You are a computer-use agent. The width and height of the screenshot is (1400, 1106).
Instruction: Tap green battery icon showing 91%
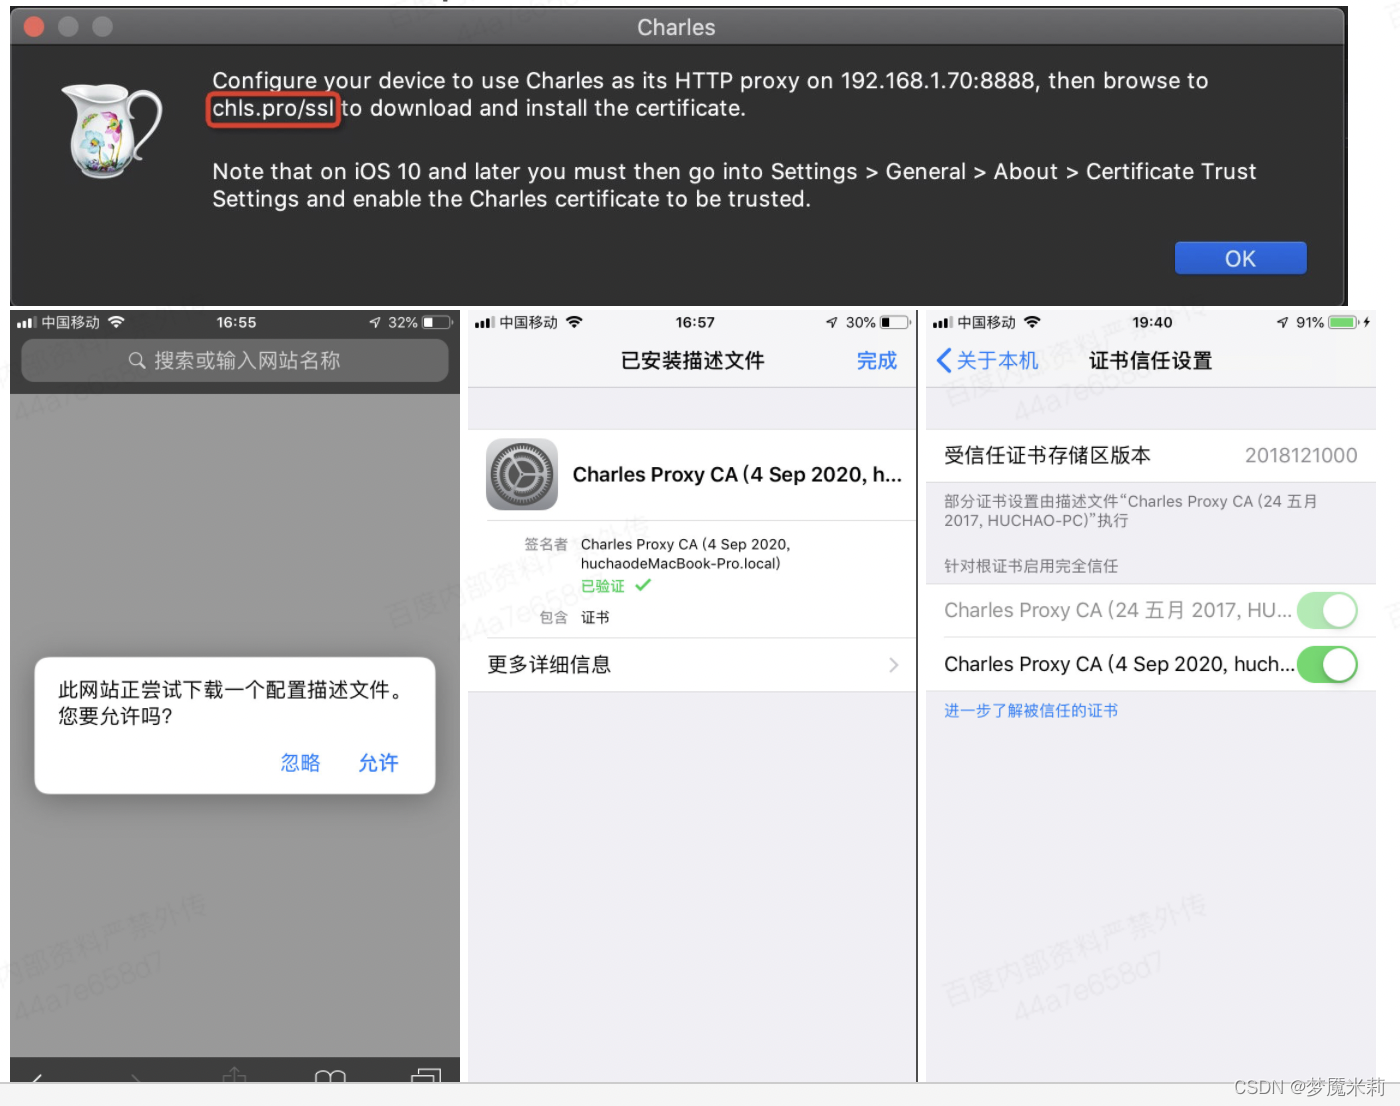coord(1344,322)
